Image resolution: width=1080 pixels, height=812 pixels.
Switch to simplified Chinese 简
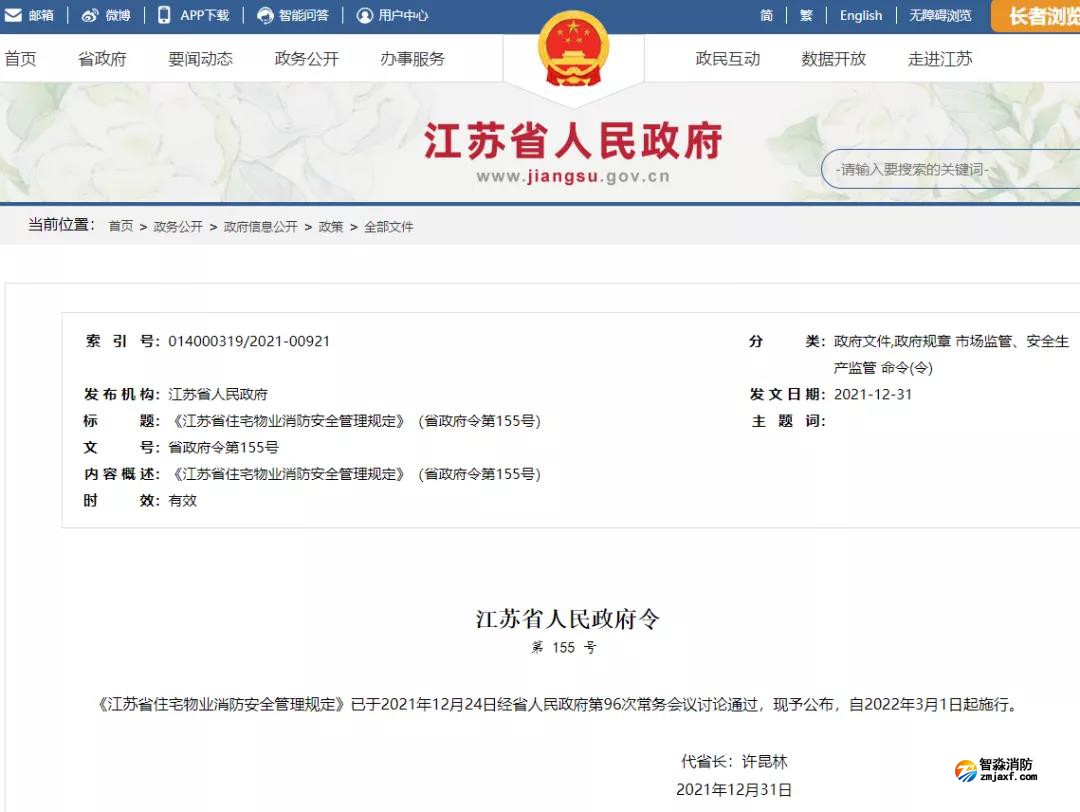(x=766, y=15)
